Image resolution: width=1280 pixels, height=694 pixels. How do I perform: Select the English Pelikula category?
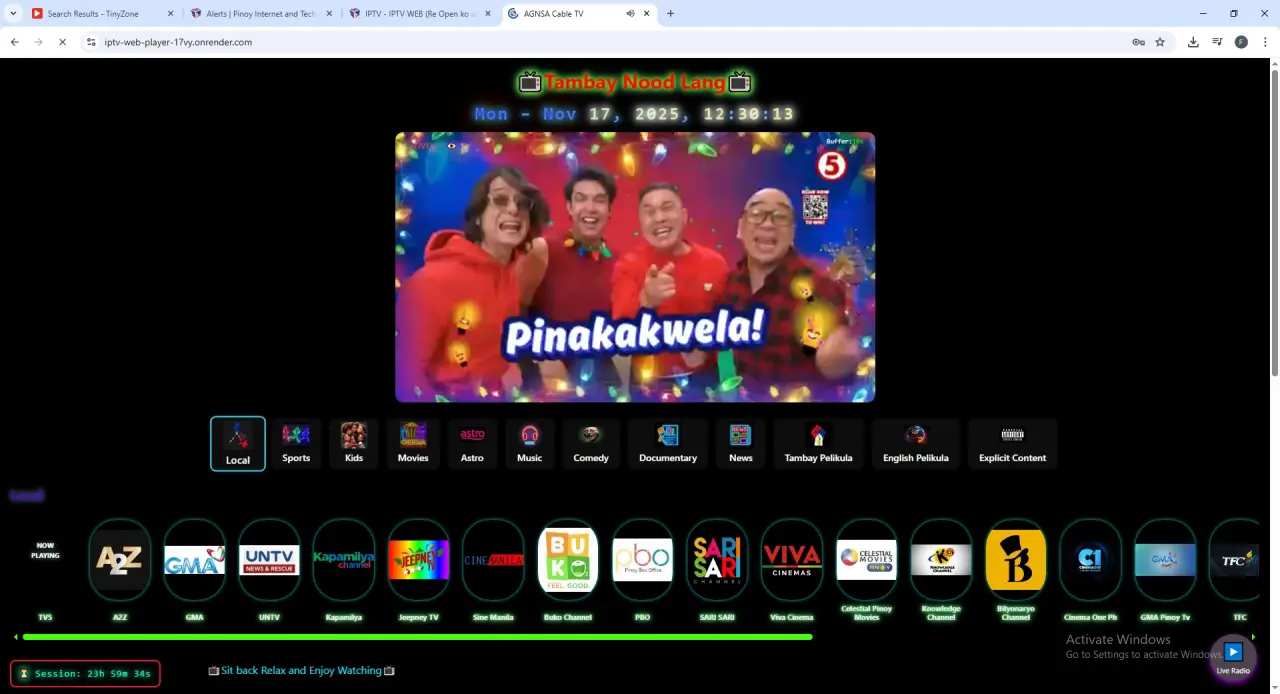pos(916,443)
